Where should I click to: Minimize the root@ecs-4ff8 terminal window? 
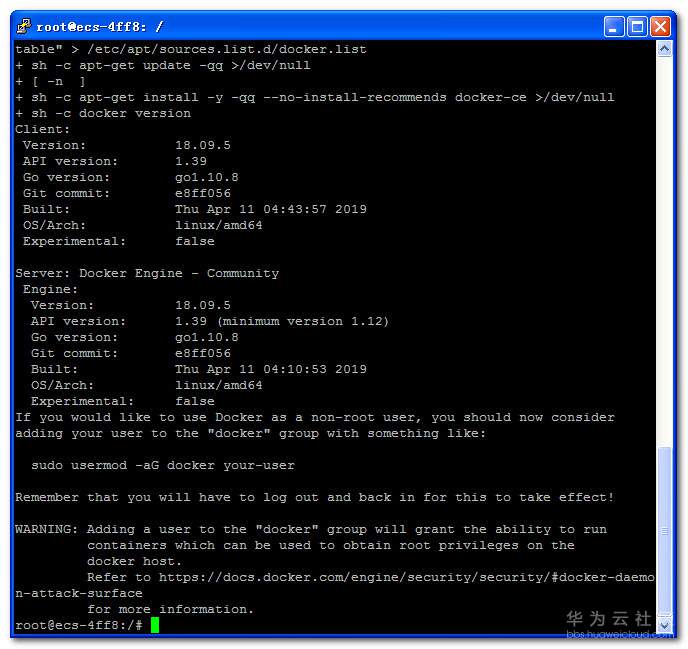pyautogui.click(x=613, y=27)
